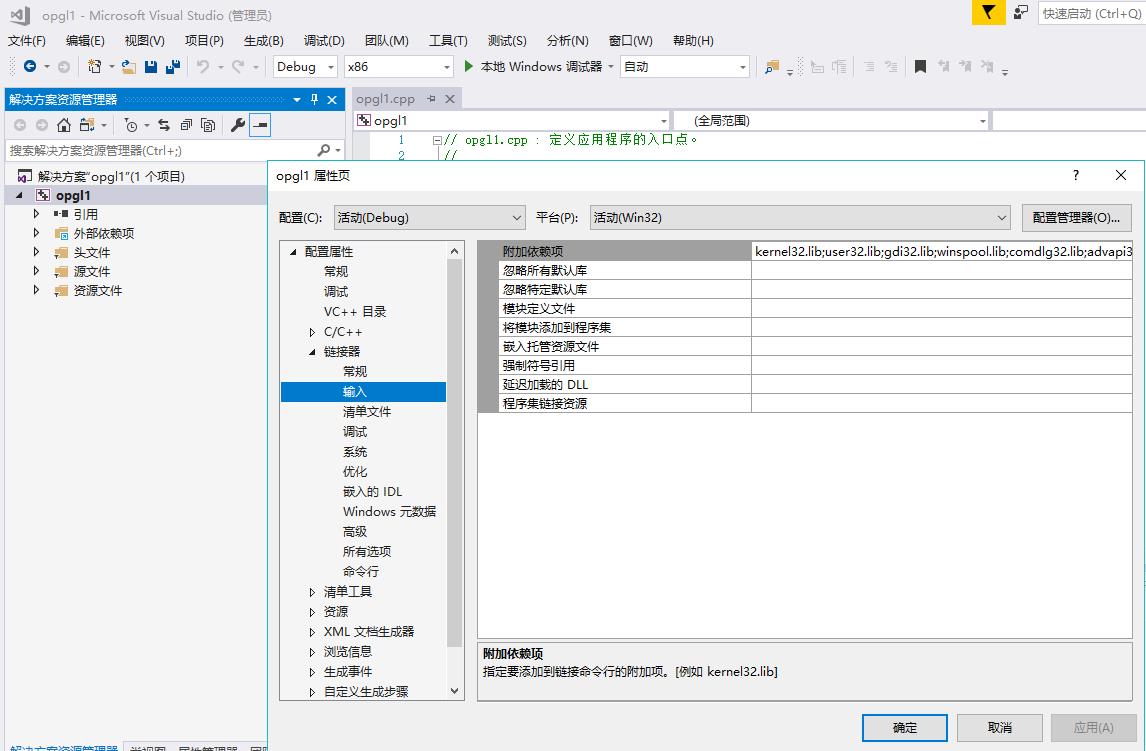Sync with active document icon
This screenshot has width=1146, height=751.
point(164,125)
